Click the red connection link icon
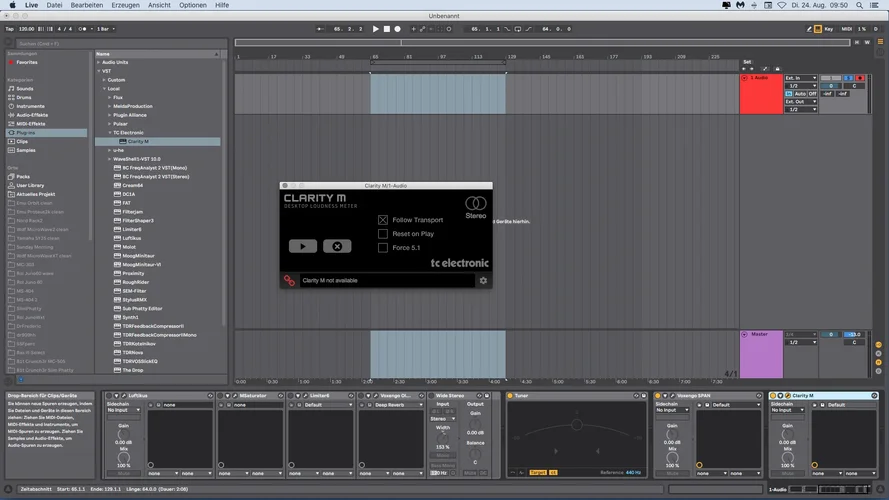 tap(289, 281)
